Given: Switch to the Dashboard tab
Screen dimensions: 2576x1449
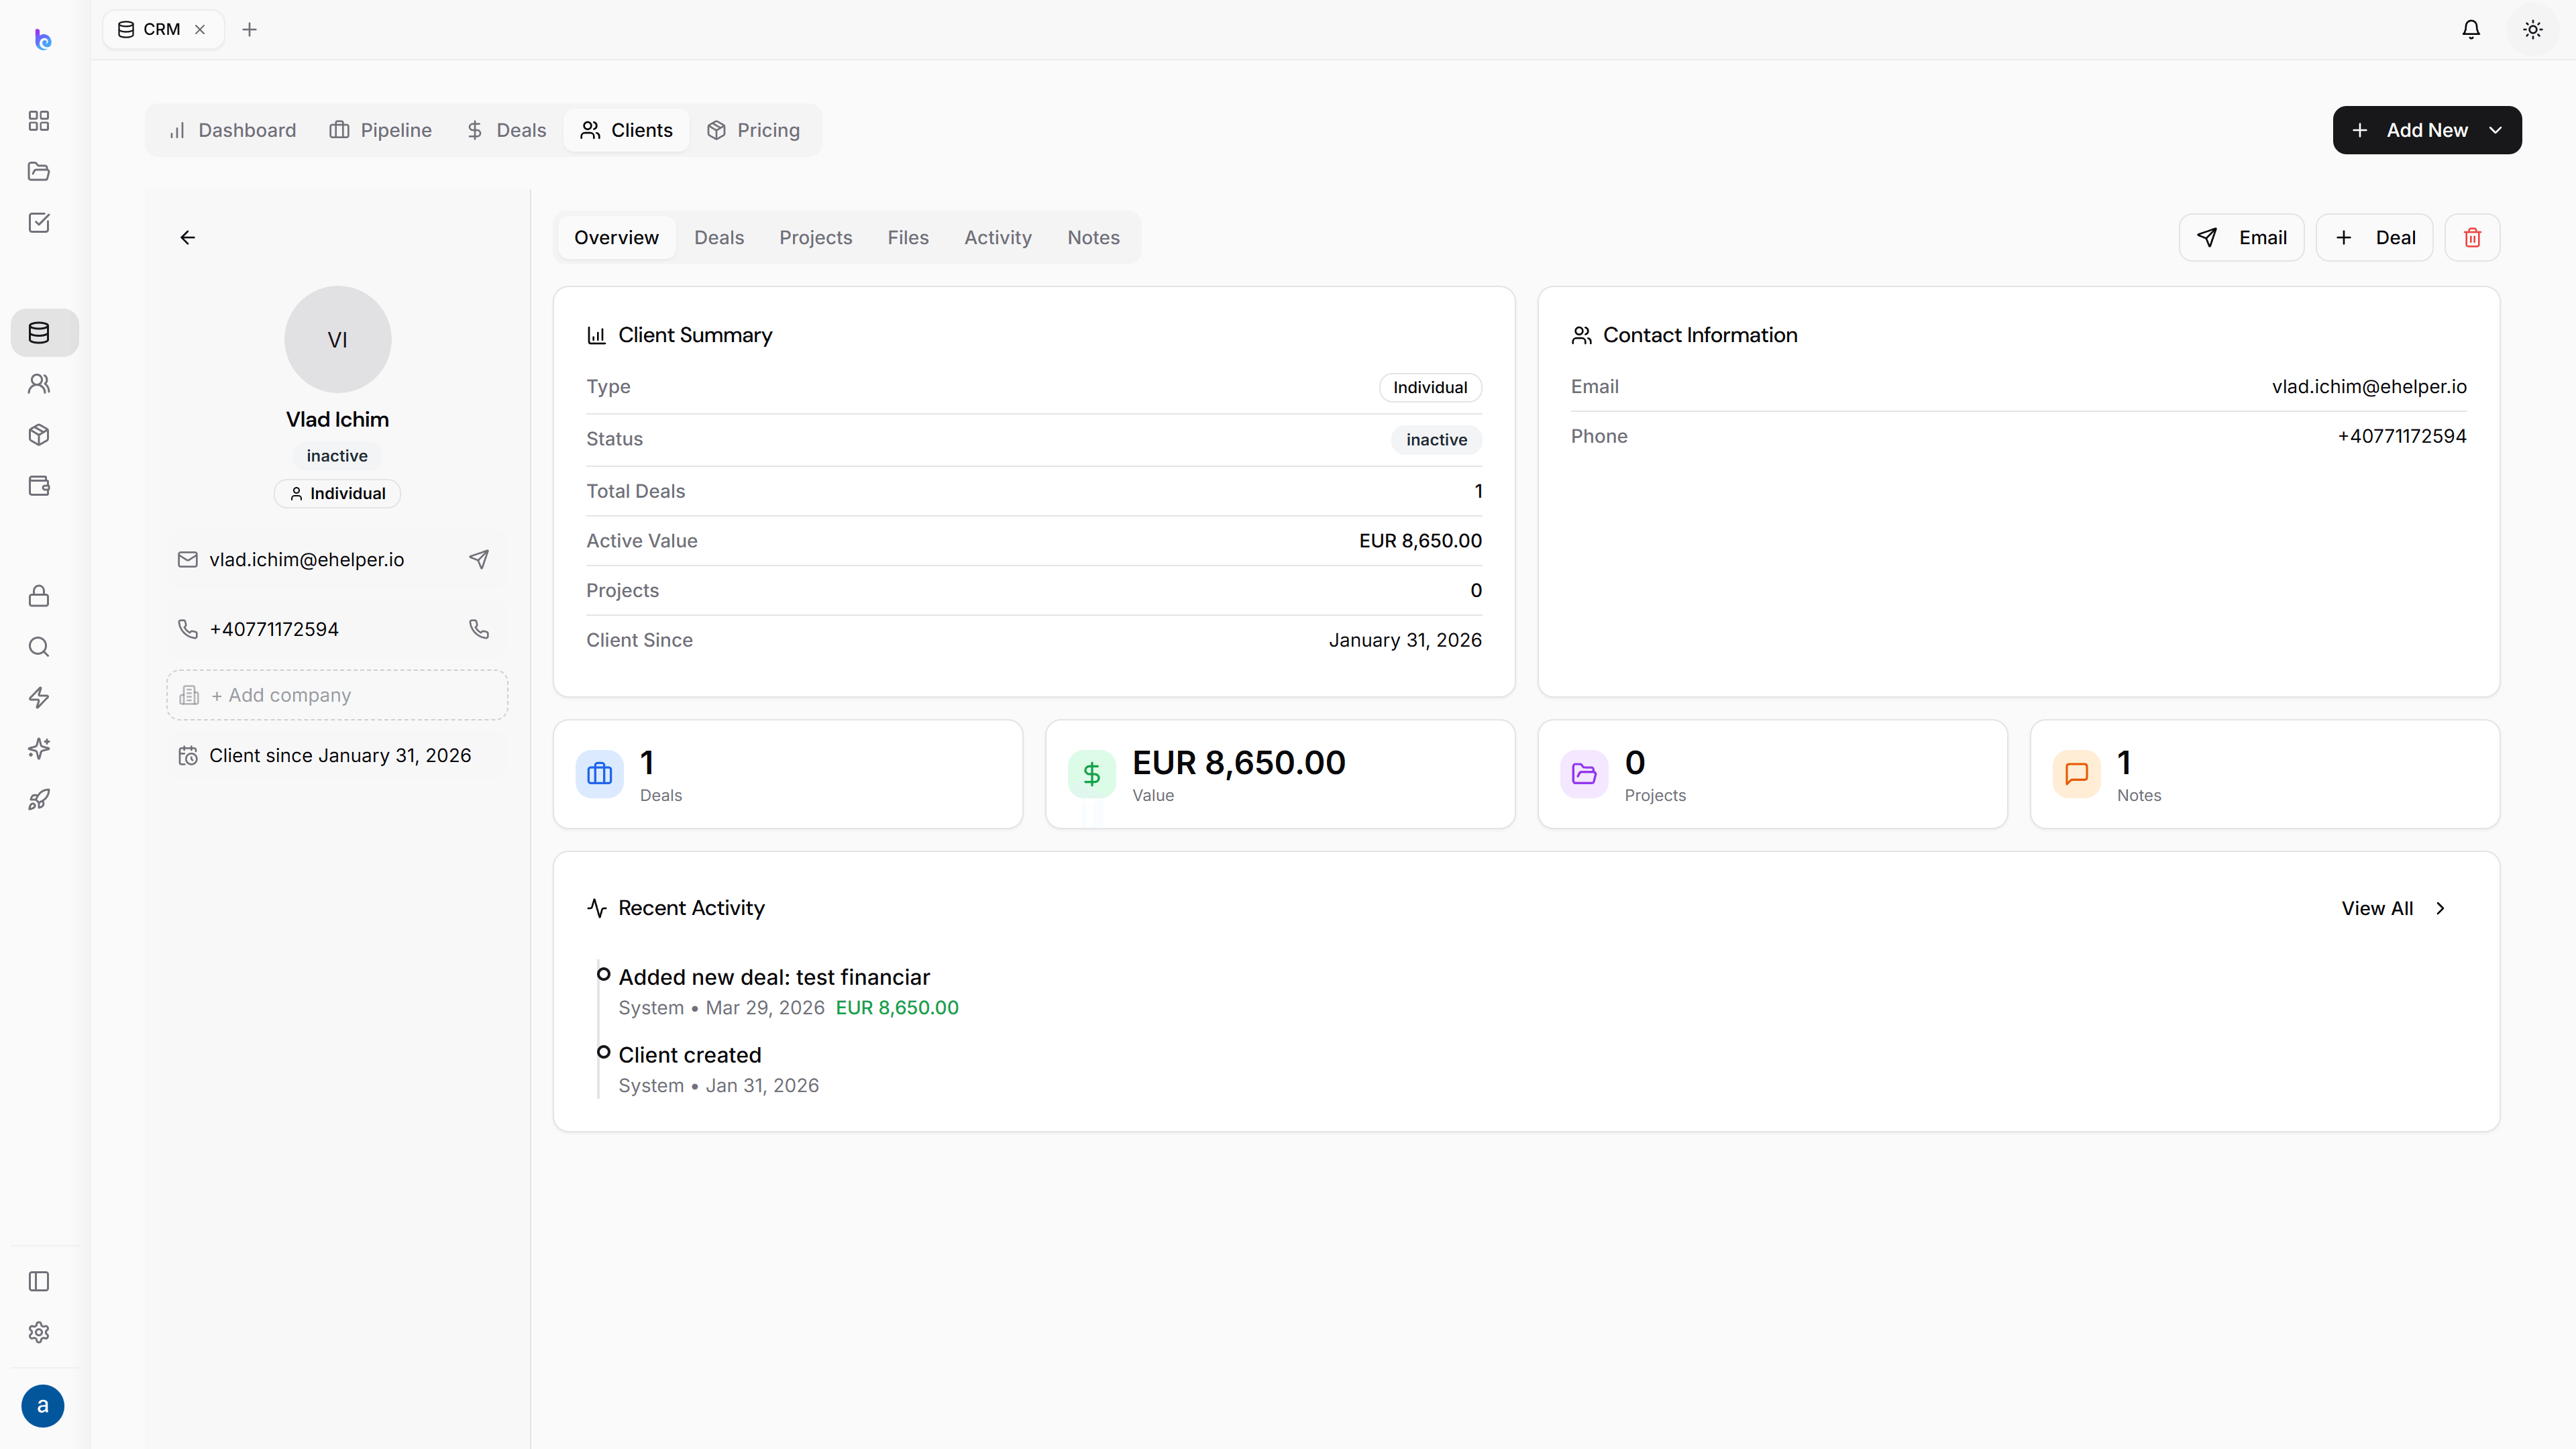Looking at the screenshot, I should tap(233, 130).
